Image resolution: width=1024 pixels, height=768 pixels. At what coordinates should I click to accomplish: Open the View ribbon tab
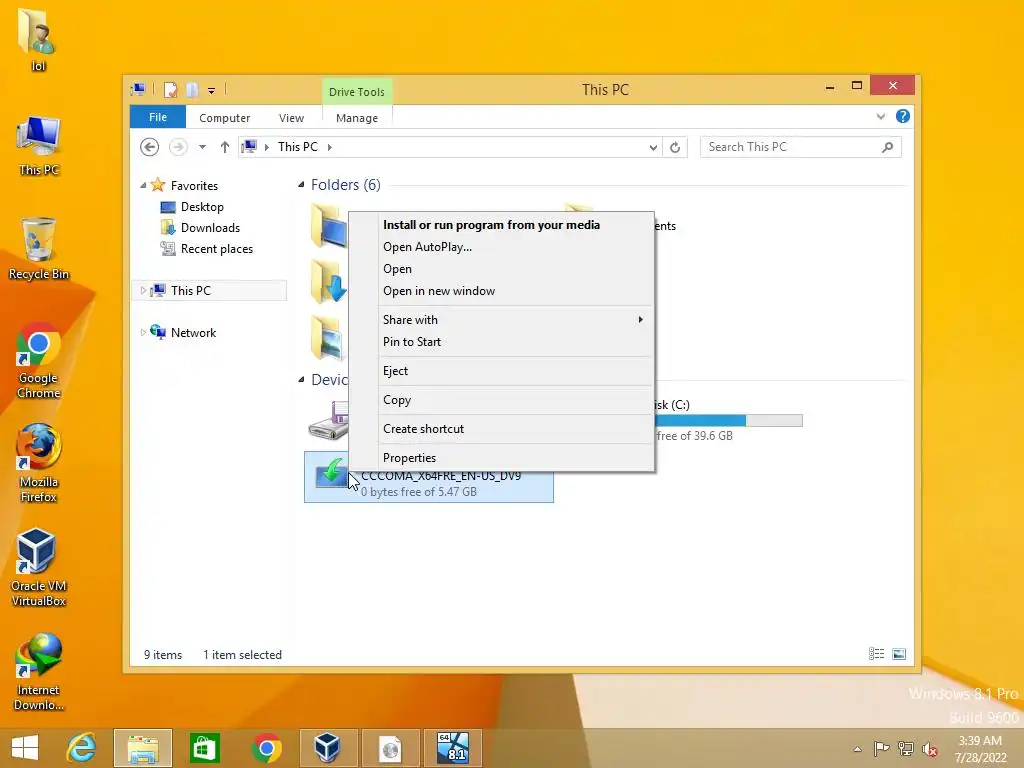click(291, 118)
